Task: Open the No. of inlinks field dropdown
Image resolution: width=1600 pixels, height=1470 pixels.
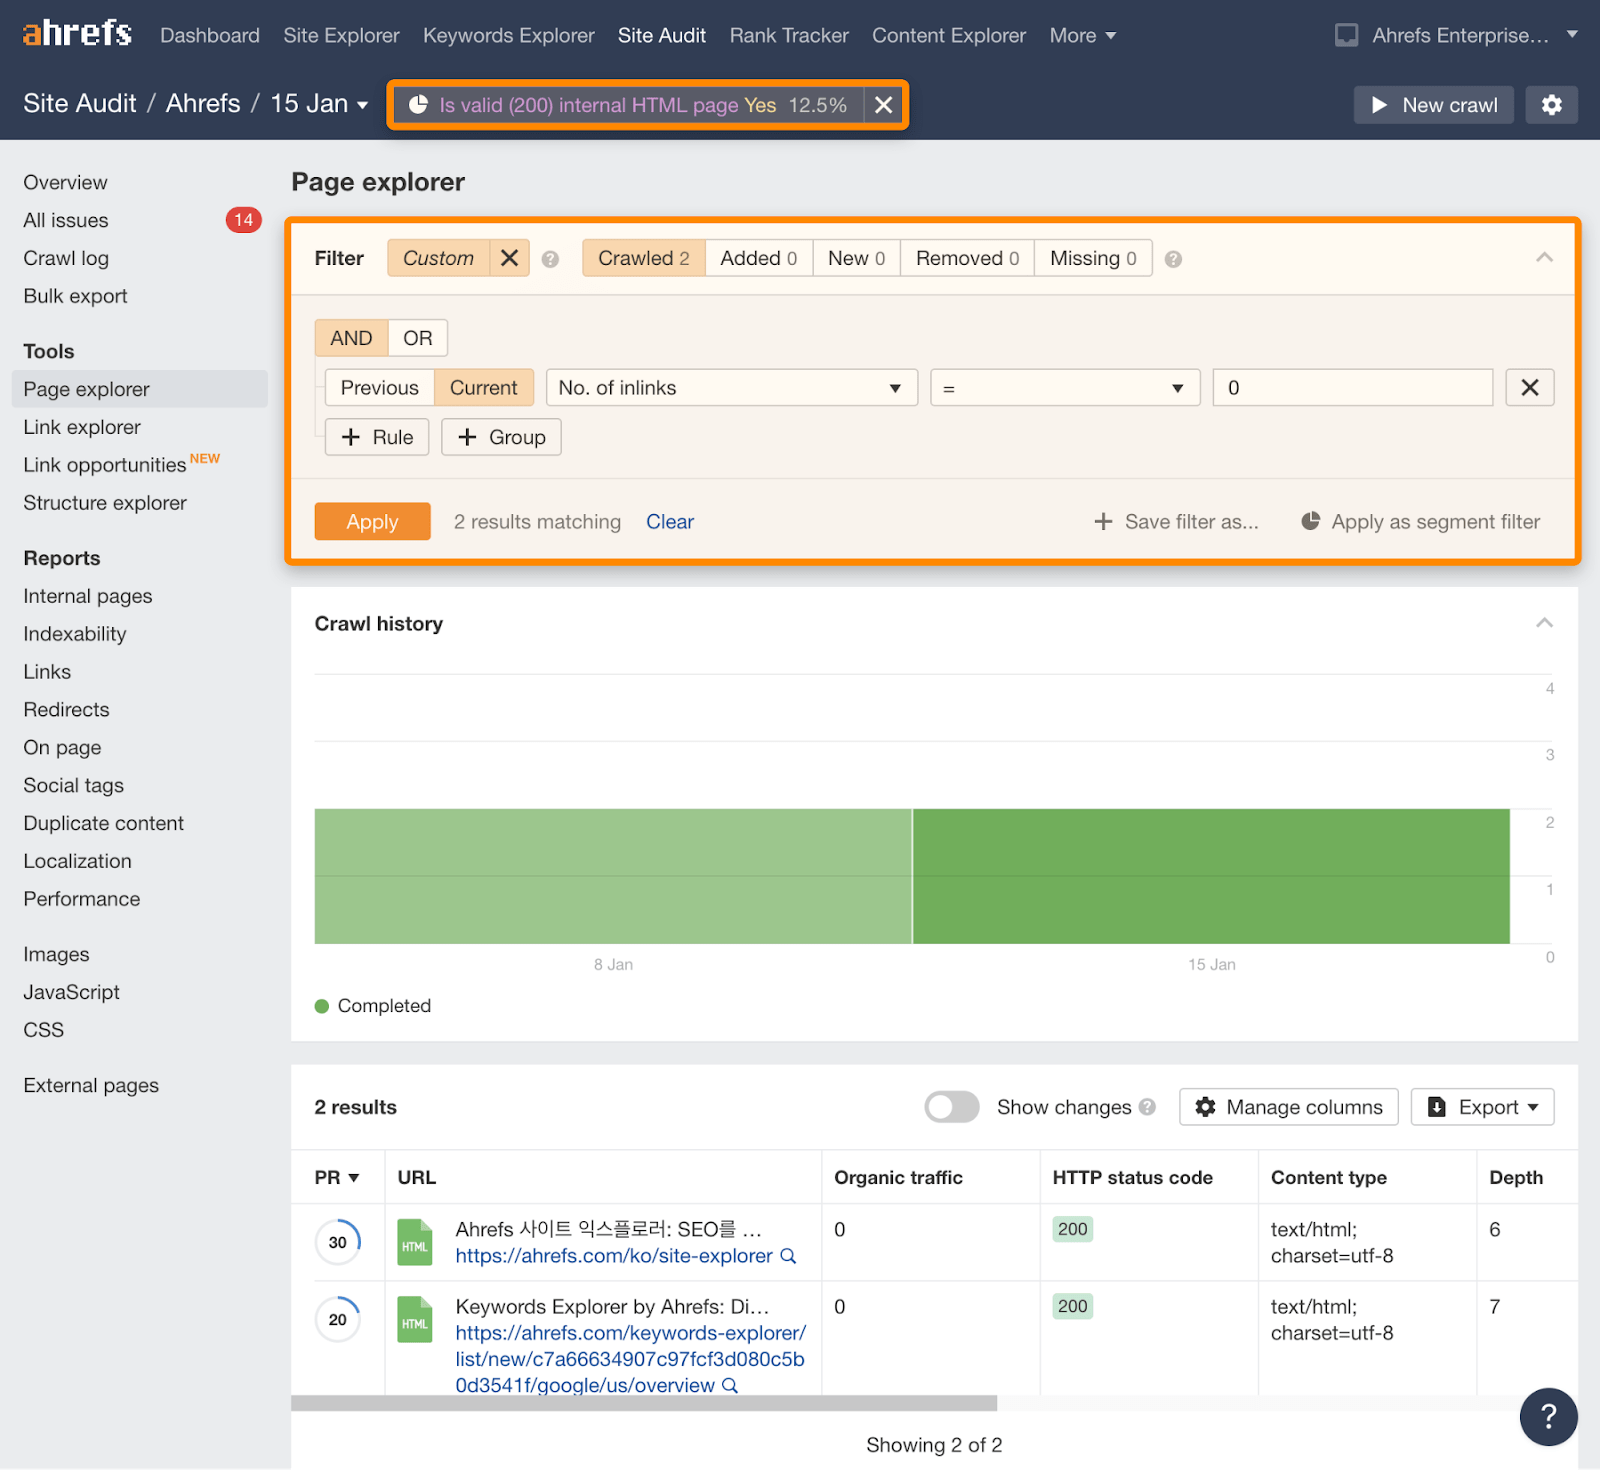Action: (x=731, y=388)
